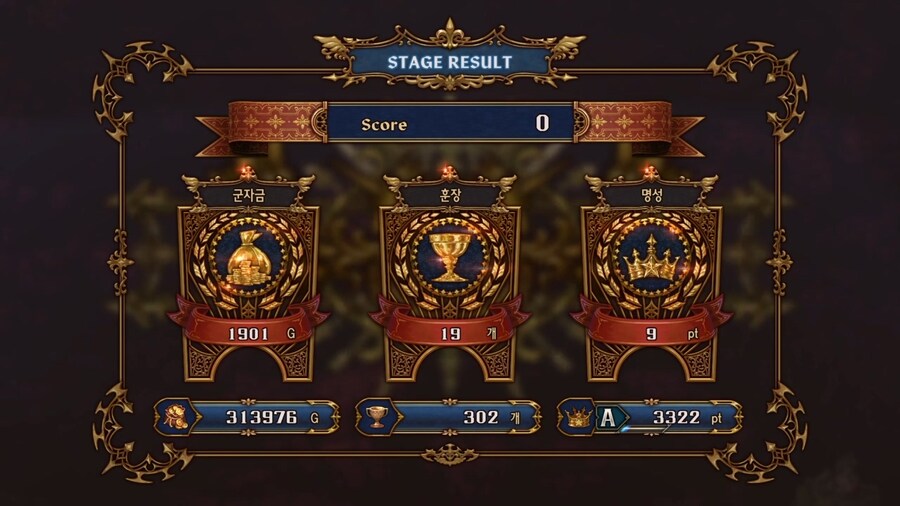Image resolution: width=900 pixels, height=506 pixels.
Task: Click the 9 pt fame ribbon
Action: tap(651, 326)
